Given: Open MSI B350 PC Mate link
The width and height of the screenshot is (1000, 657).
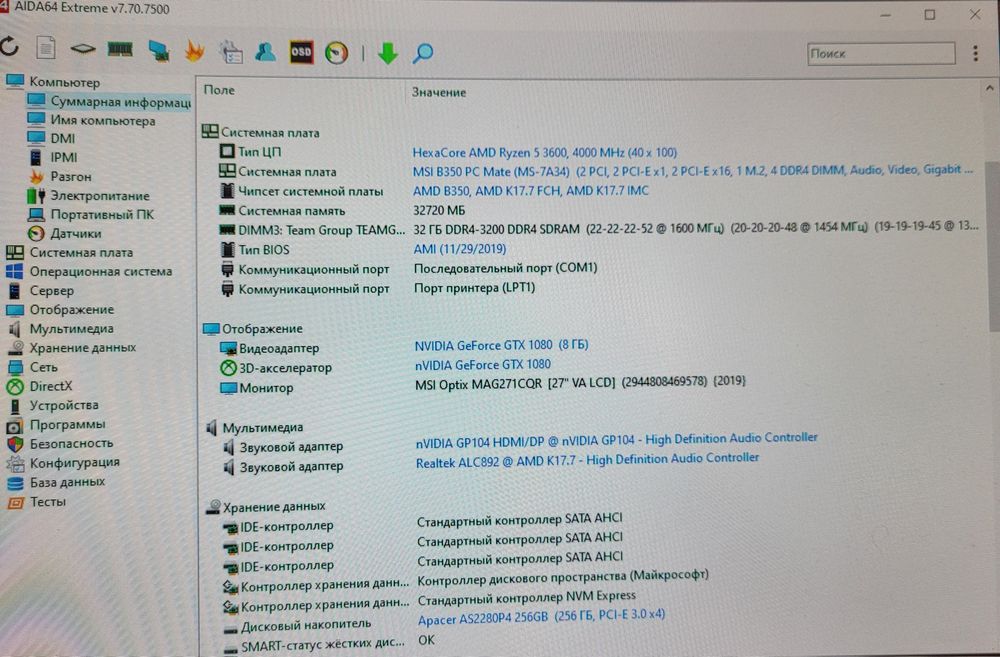Looking at the screenshot, I should coord(693,170).
